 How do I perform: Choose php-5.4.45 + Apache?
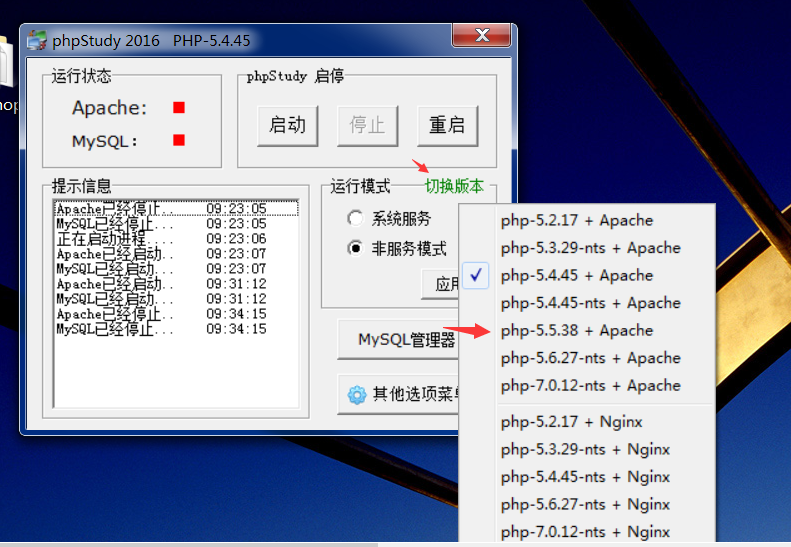click(x=587, y=276)
